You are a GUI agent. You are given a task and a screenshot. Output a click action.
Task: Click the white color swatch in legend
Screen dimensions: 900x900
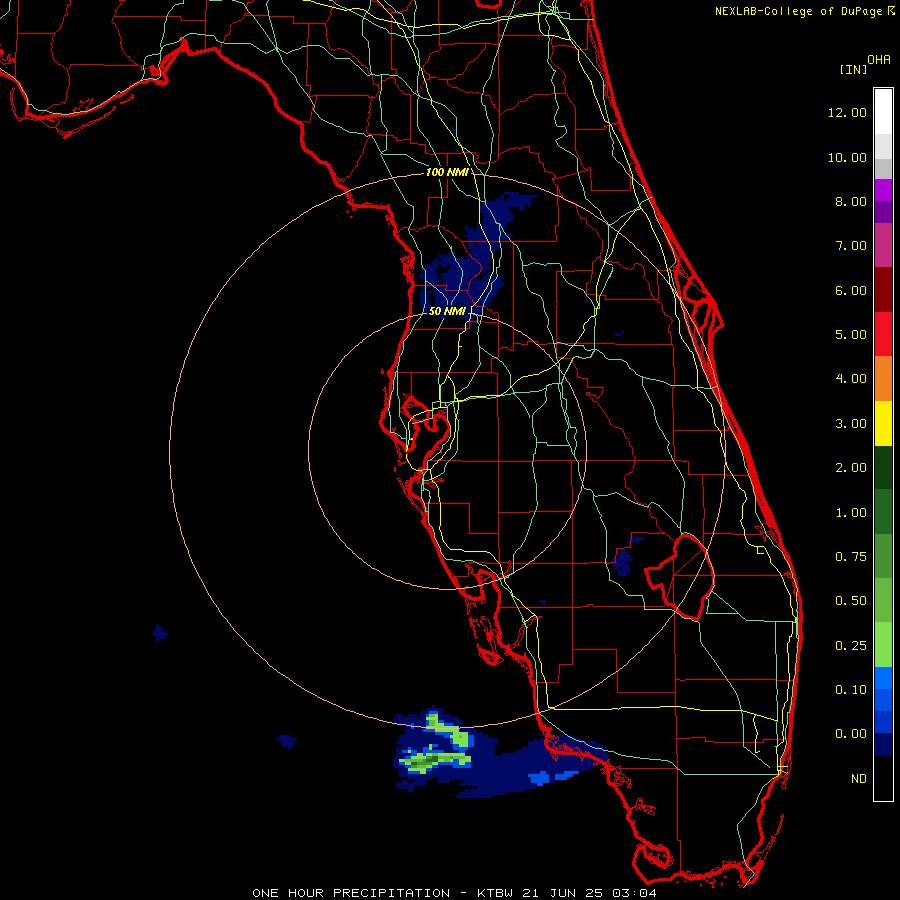883,112
